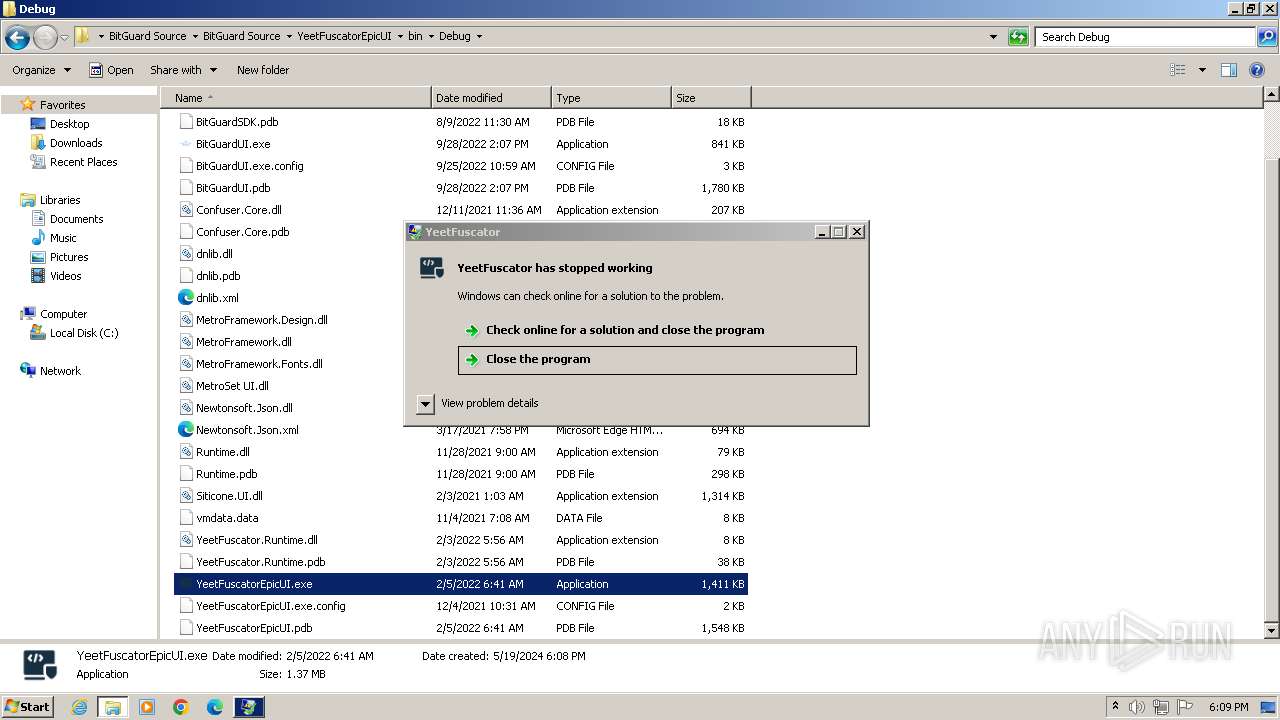This screenshot has height=720, width=1280.
Task: Click the taskbar clock showing 6:09 PM
Action: click(1229, 707)
